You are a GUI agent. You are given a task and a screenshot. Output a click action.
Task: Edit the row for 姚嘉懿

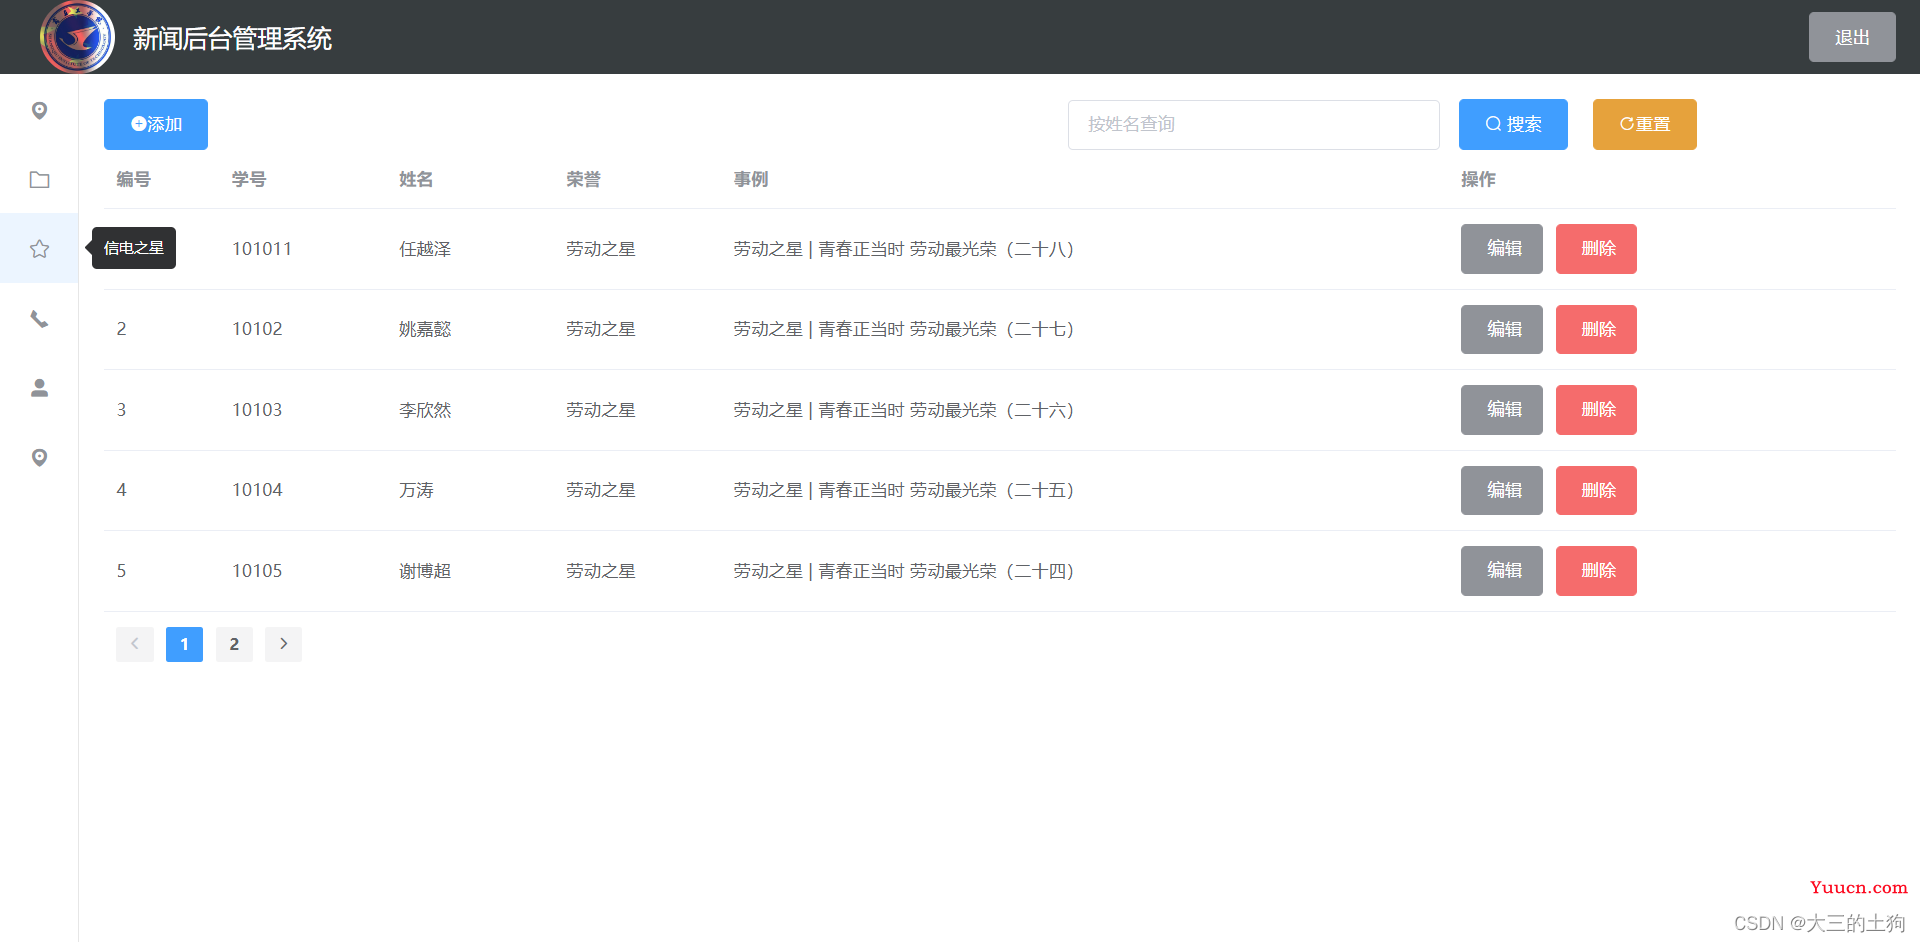click(x=1501, y=329)
